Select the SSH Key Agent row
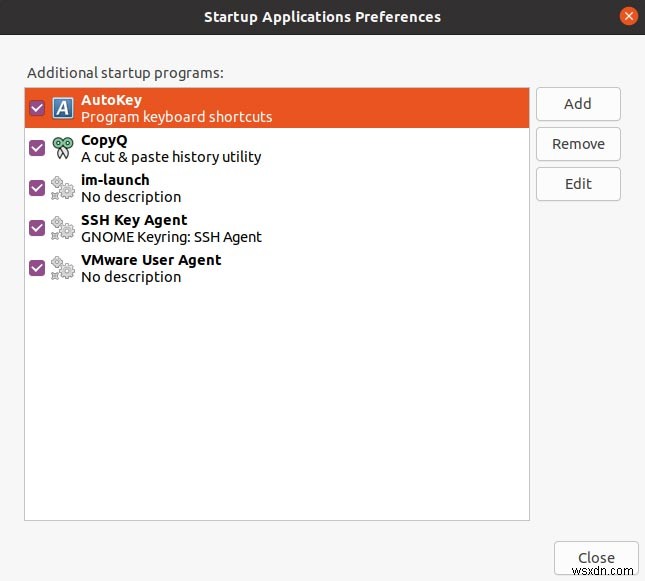645x581 pixels. click(x=277, y=228)
